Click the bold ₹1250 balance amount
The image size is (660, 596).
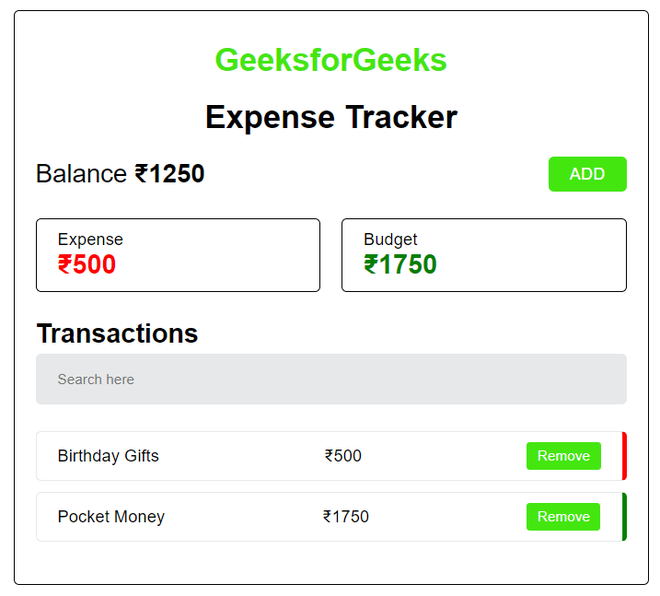(170, 174)
